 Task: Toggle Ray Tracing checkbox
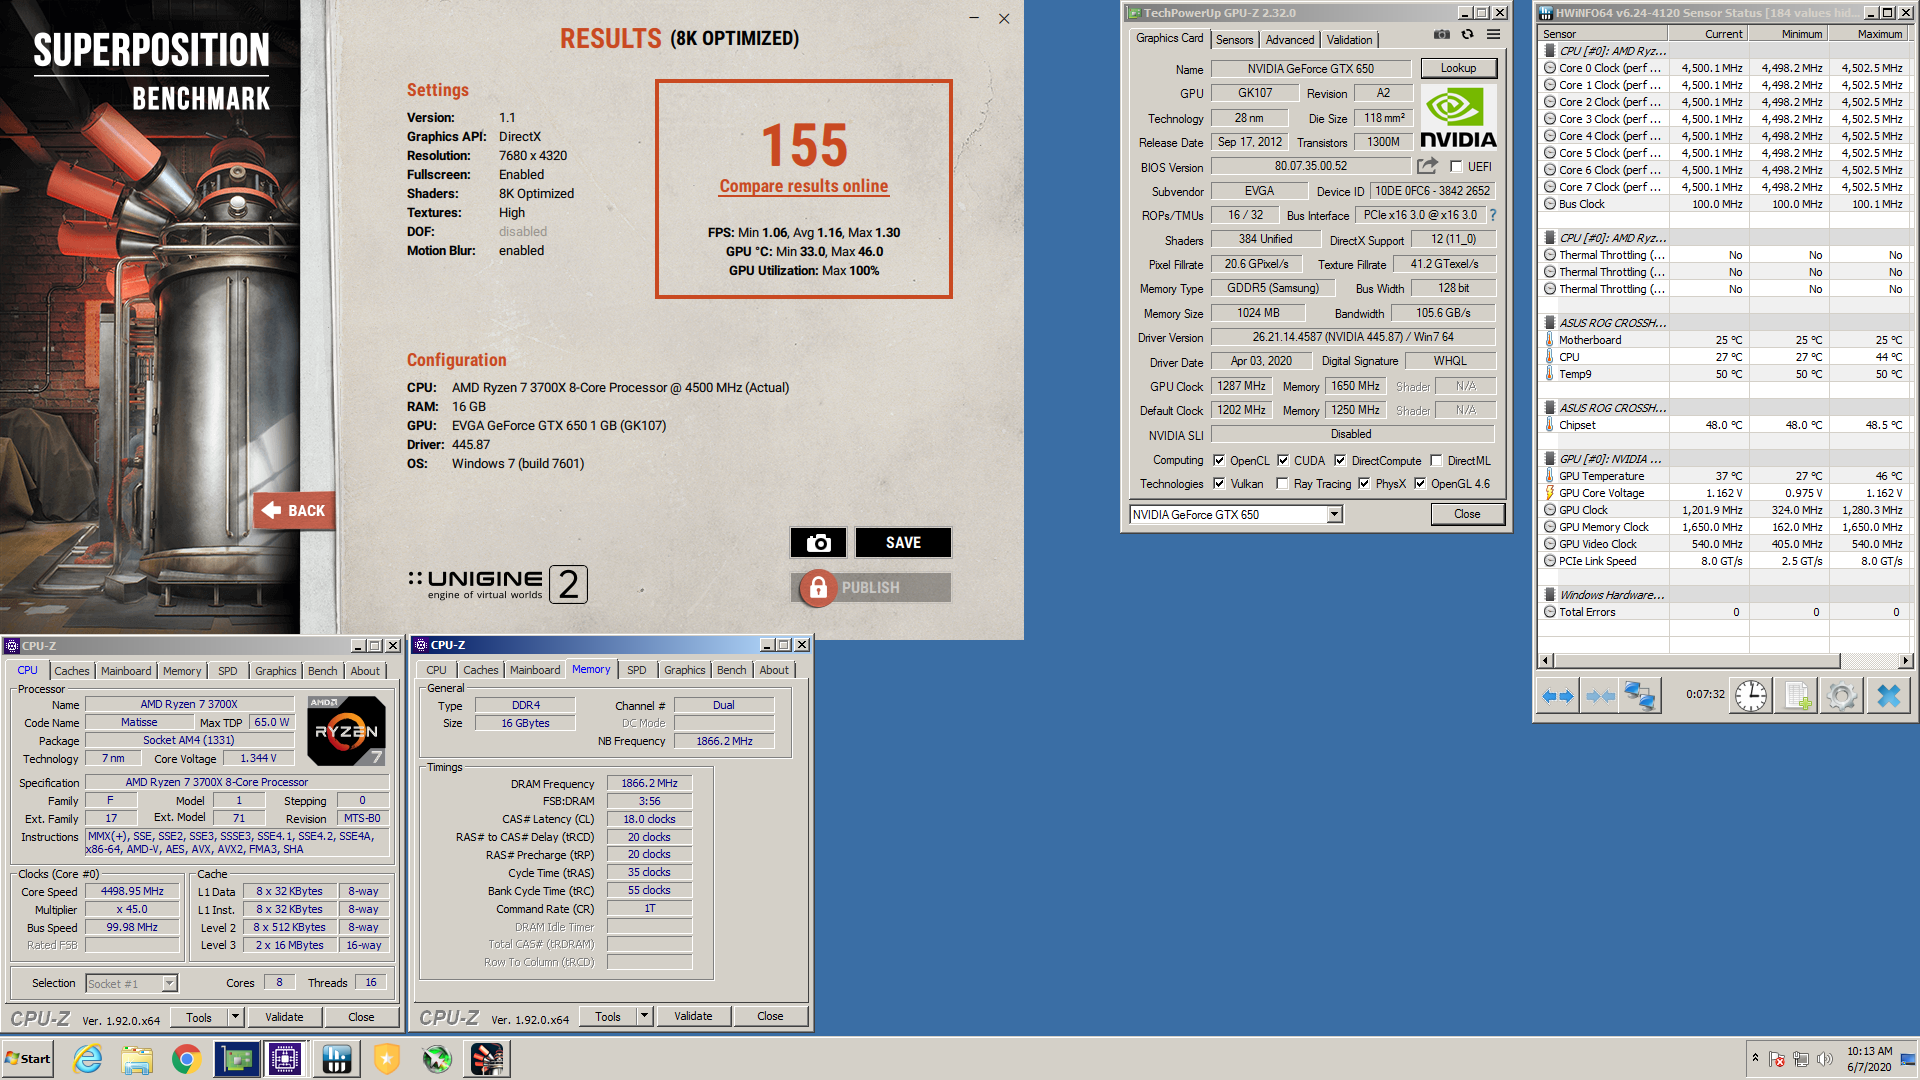pos(1283,484)
